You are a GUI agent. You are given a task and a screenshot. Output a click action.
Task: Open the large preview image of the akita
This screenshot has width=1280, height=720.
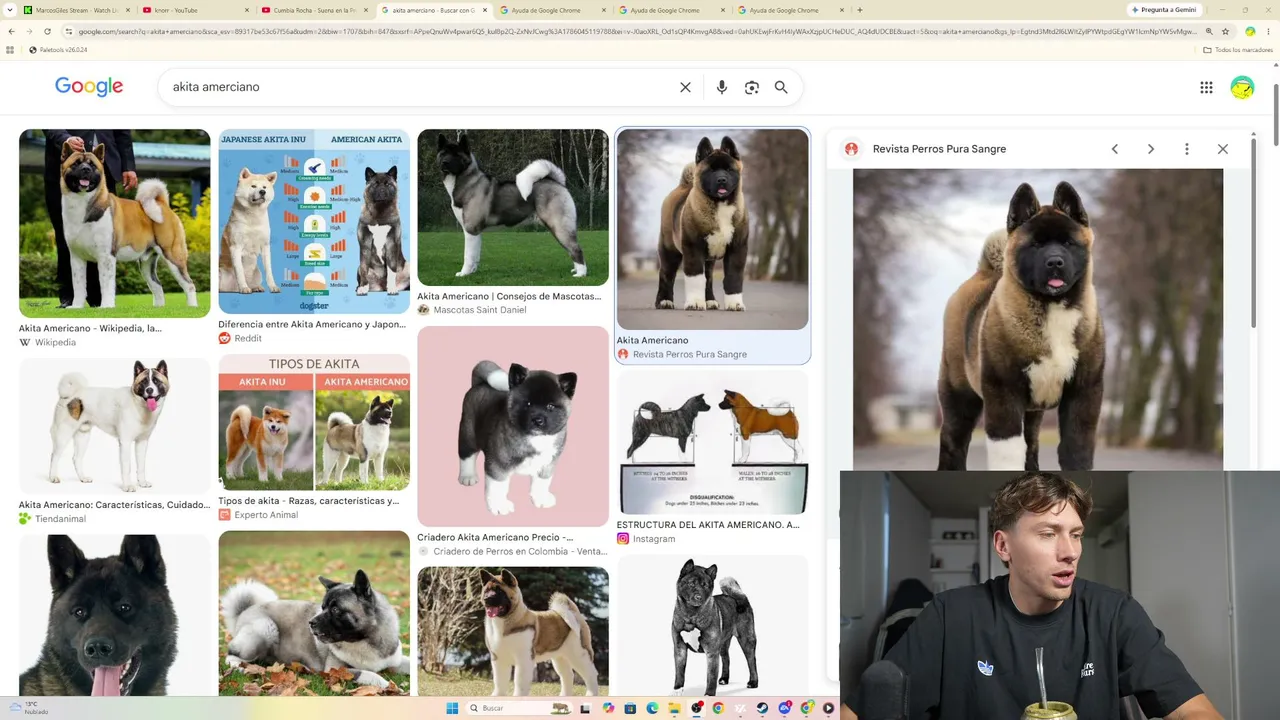[1038, 319]
